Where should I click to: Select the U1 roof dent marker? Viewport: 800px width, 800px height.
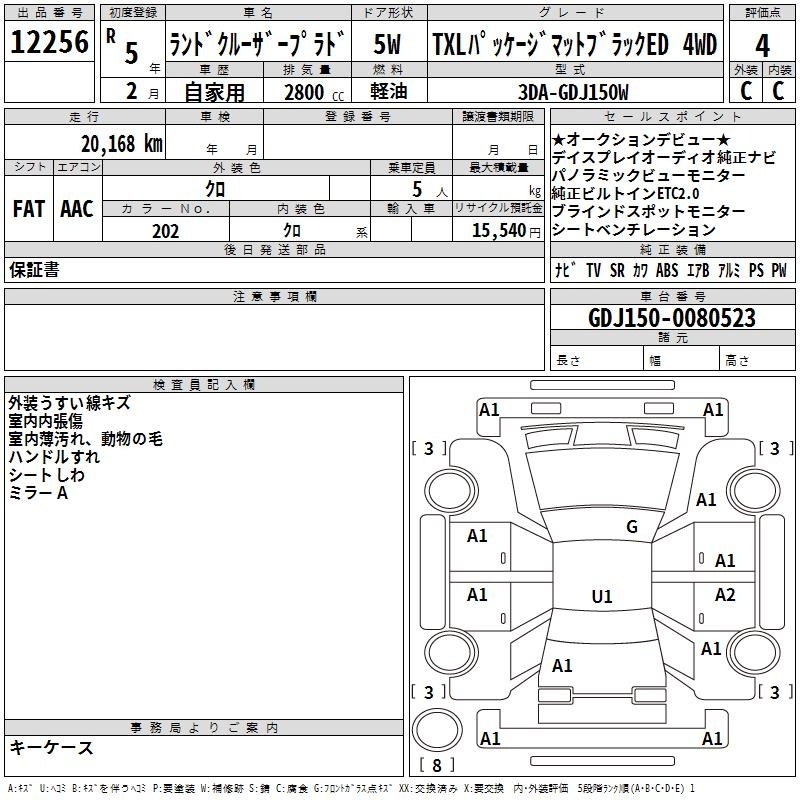coord(601,597)
